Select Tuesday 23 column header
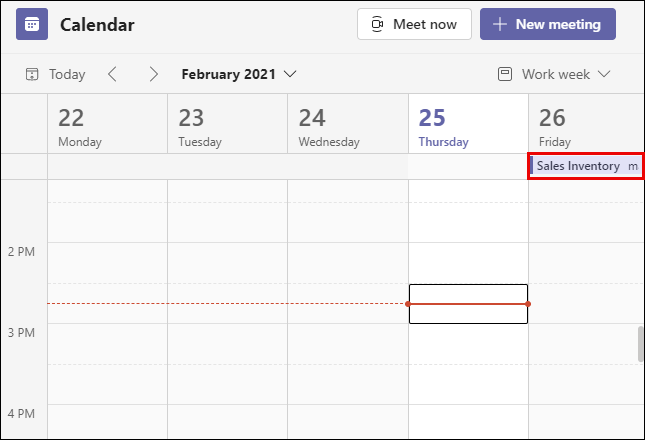Image resolution: width=645 pixels, height=440 pixels. [227, 125]
